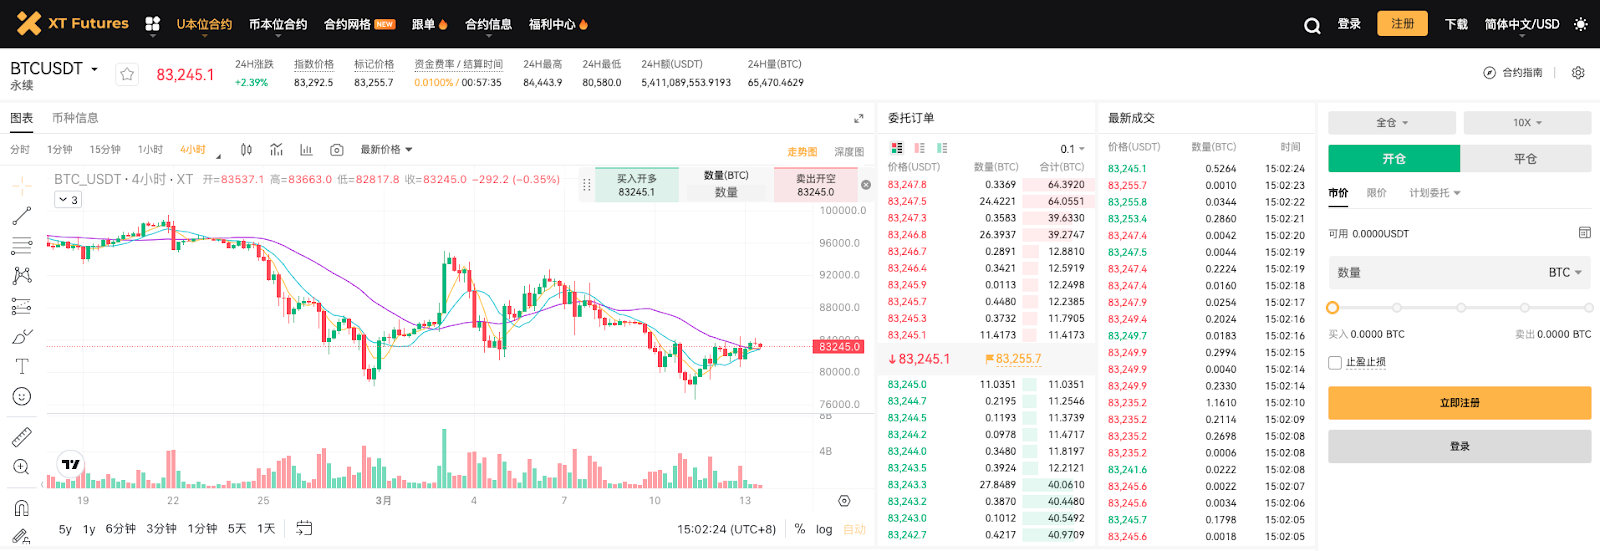Click the orange 立即注册 button
The image size is (1600, 551).
pos(1459,403)
